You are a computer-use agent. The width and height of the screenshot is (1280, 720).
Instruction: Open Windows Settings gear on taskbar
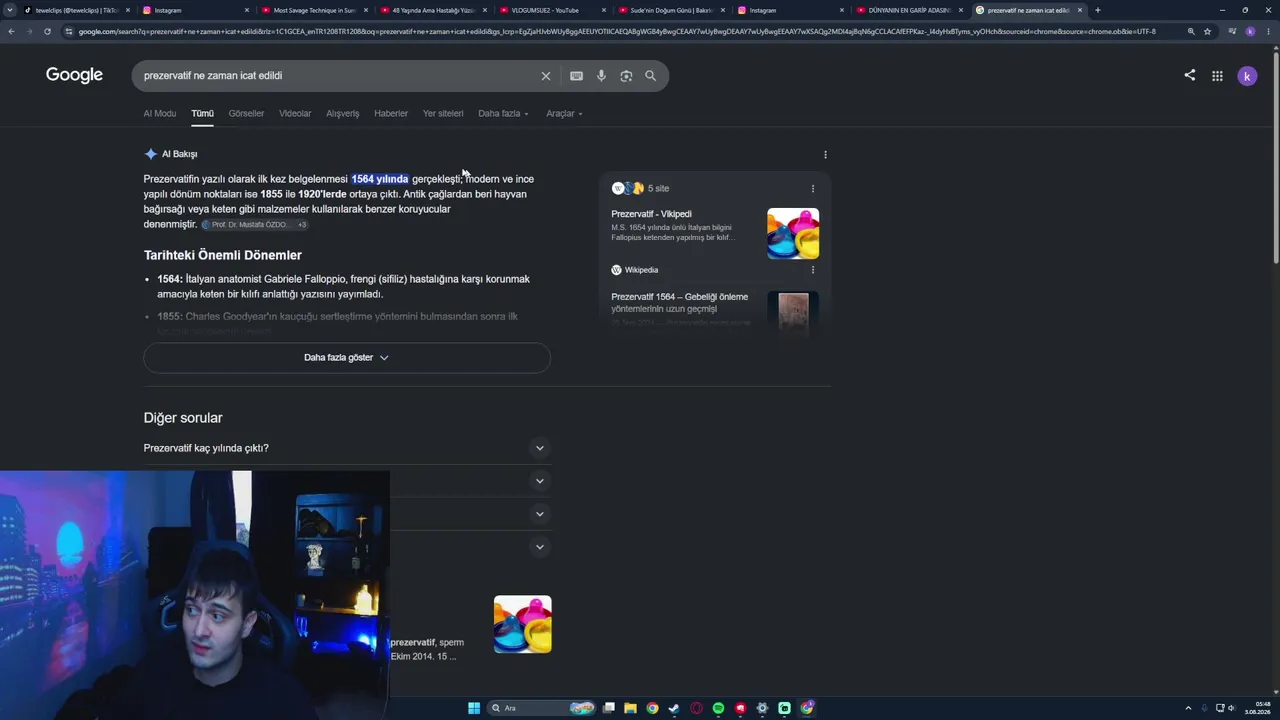pyautogui.click(x=762, y=708)
